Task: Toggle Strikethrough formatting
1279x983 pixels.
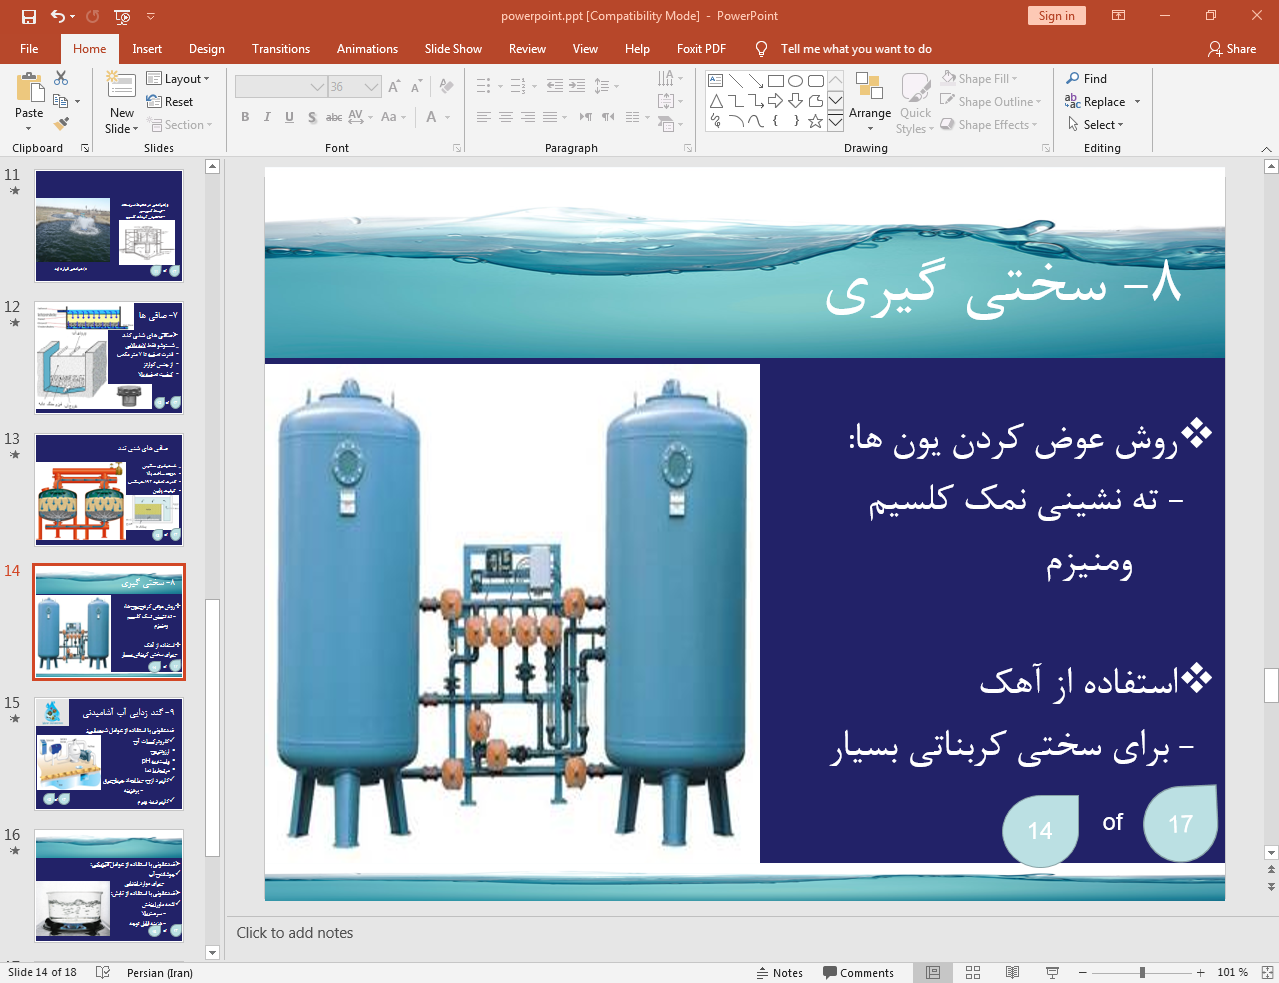Action: pos(334,117)
